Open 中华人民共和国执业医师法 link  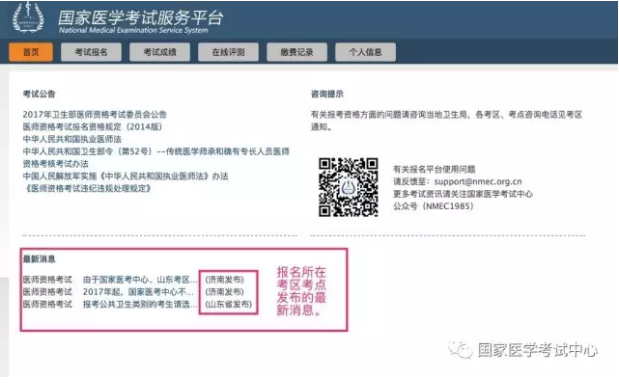pos(72,139)
